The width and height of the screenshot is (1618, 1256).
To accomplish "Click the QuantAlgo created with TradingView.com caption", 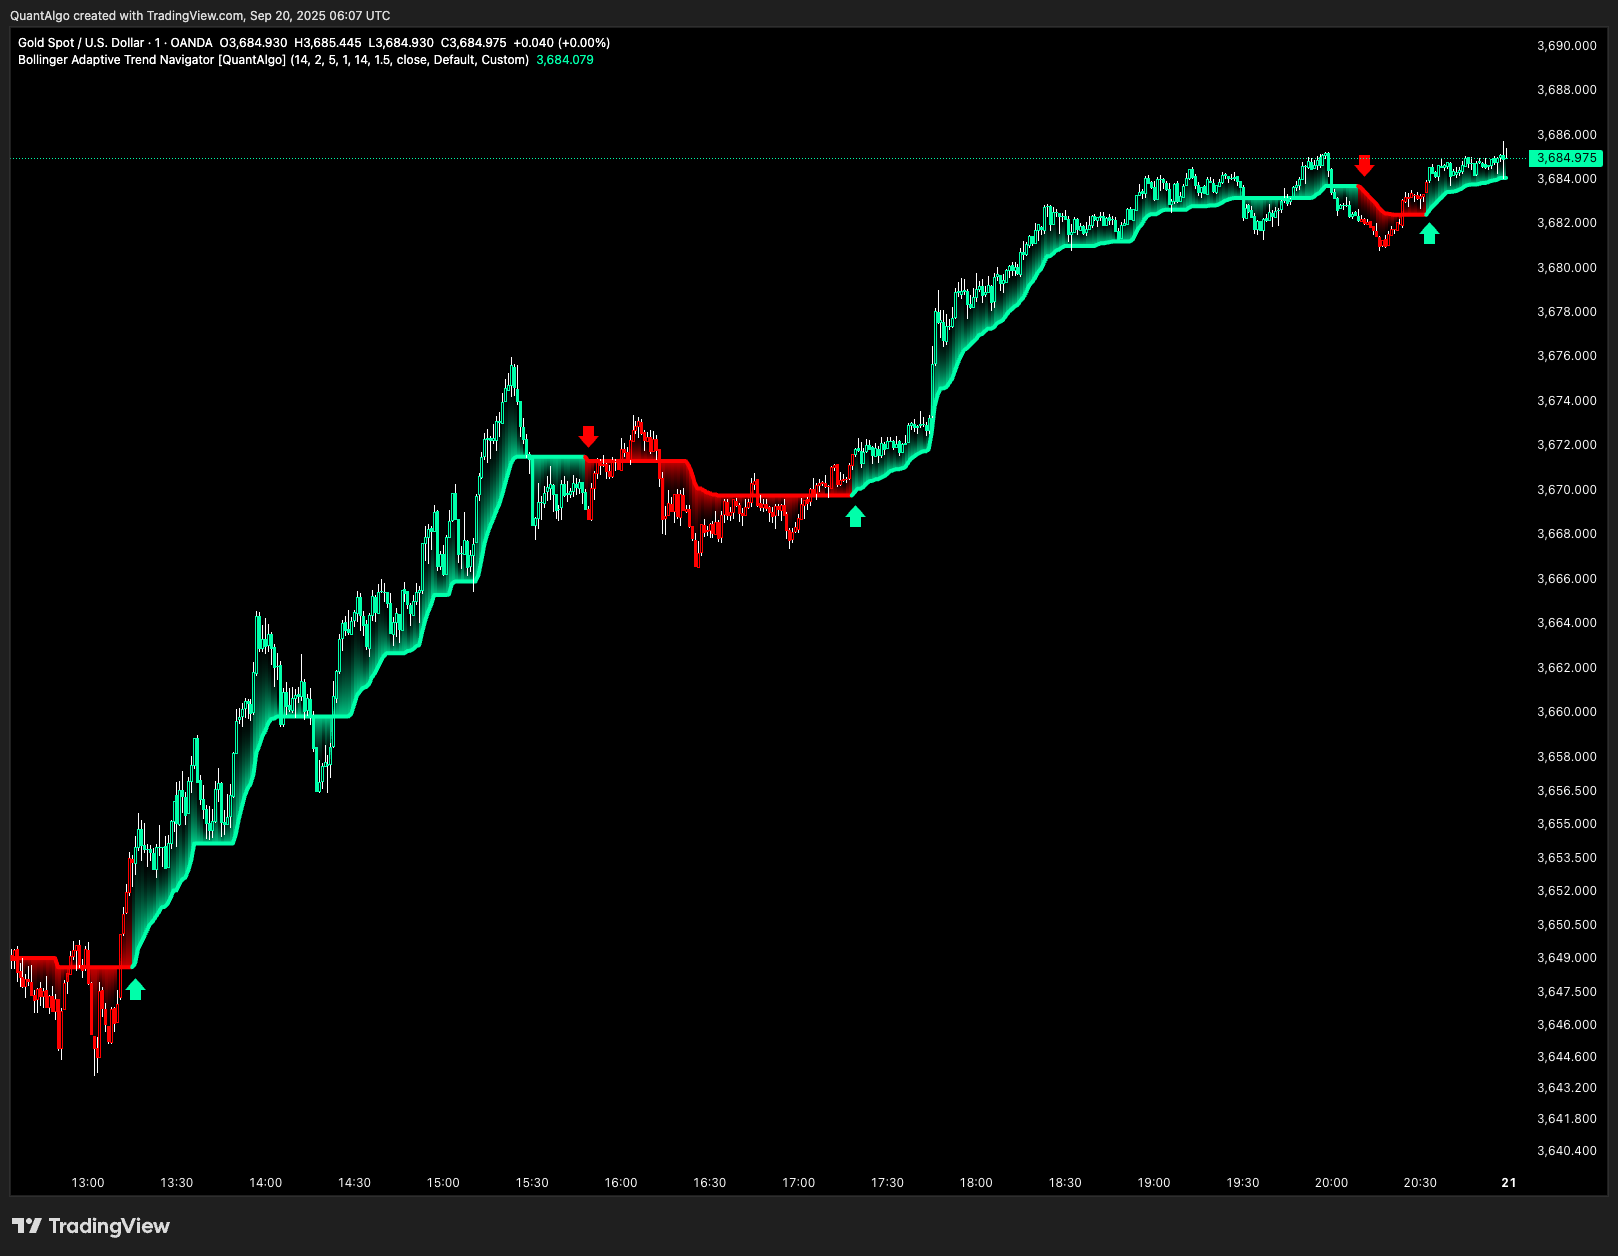I will coord(200,16).
